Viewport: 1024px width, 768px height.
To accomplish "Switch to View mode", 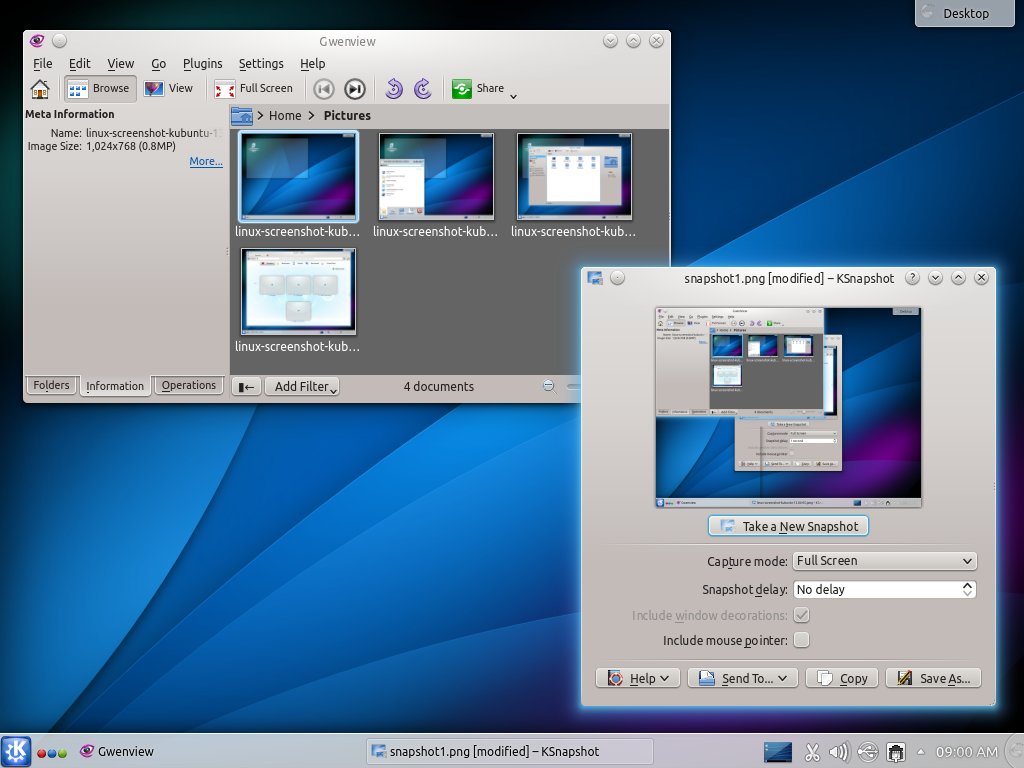I will 169,89.
